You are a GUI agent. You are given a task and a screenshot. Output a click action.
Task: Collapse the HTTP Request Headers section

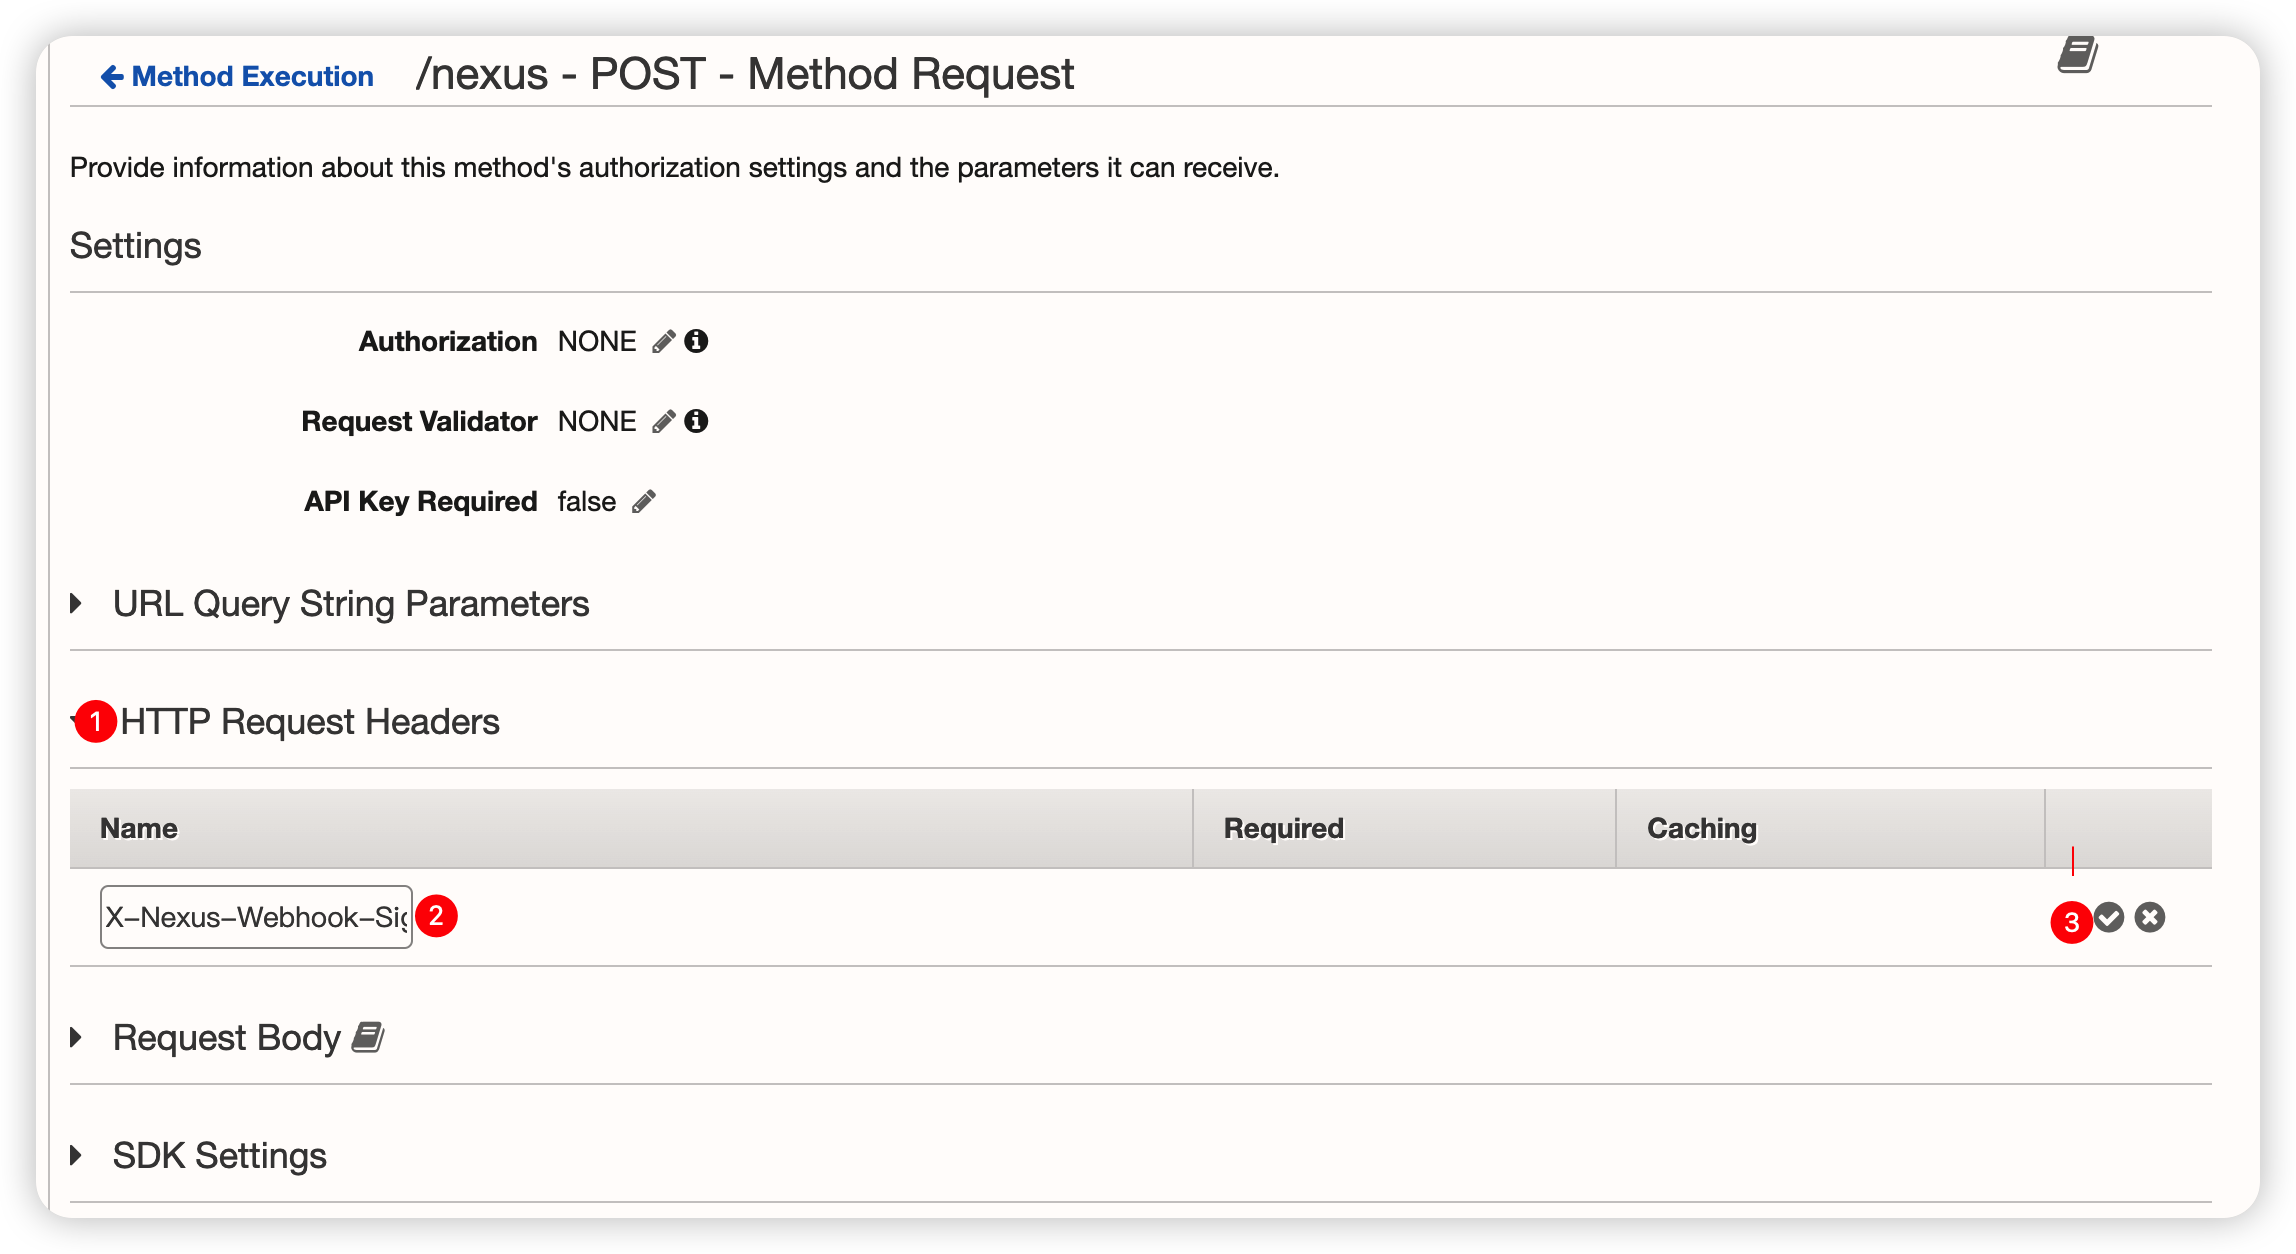coord(77,720)
